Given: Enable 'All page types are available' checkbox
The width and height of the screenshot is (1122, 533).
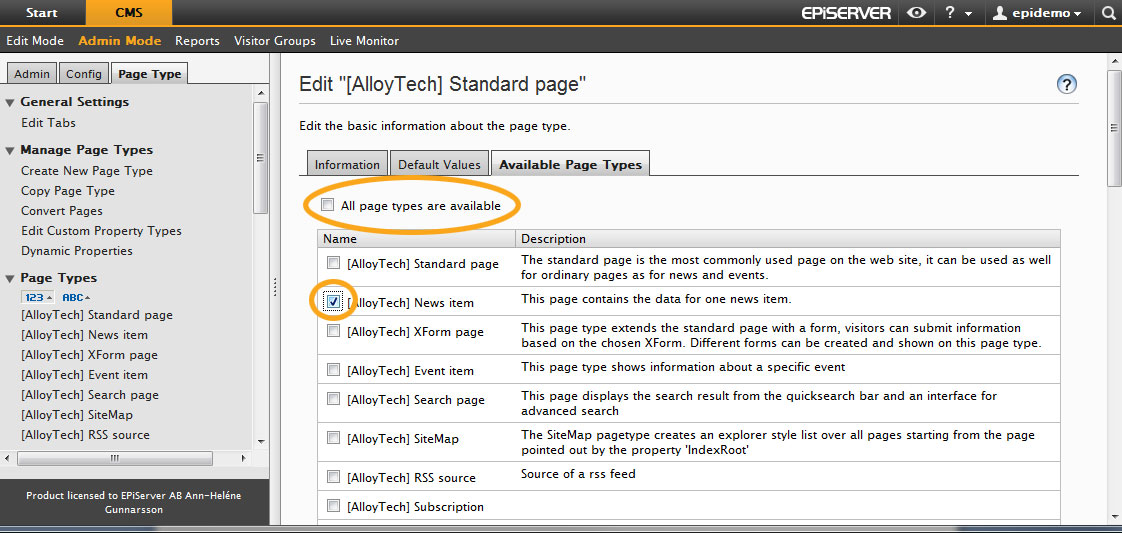Looking at the screenshot, I should (328, 205).
